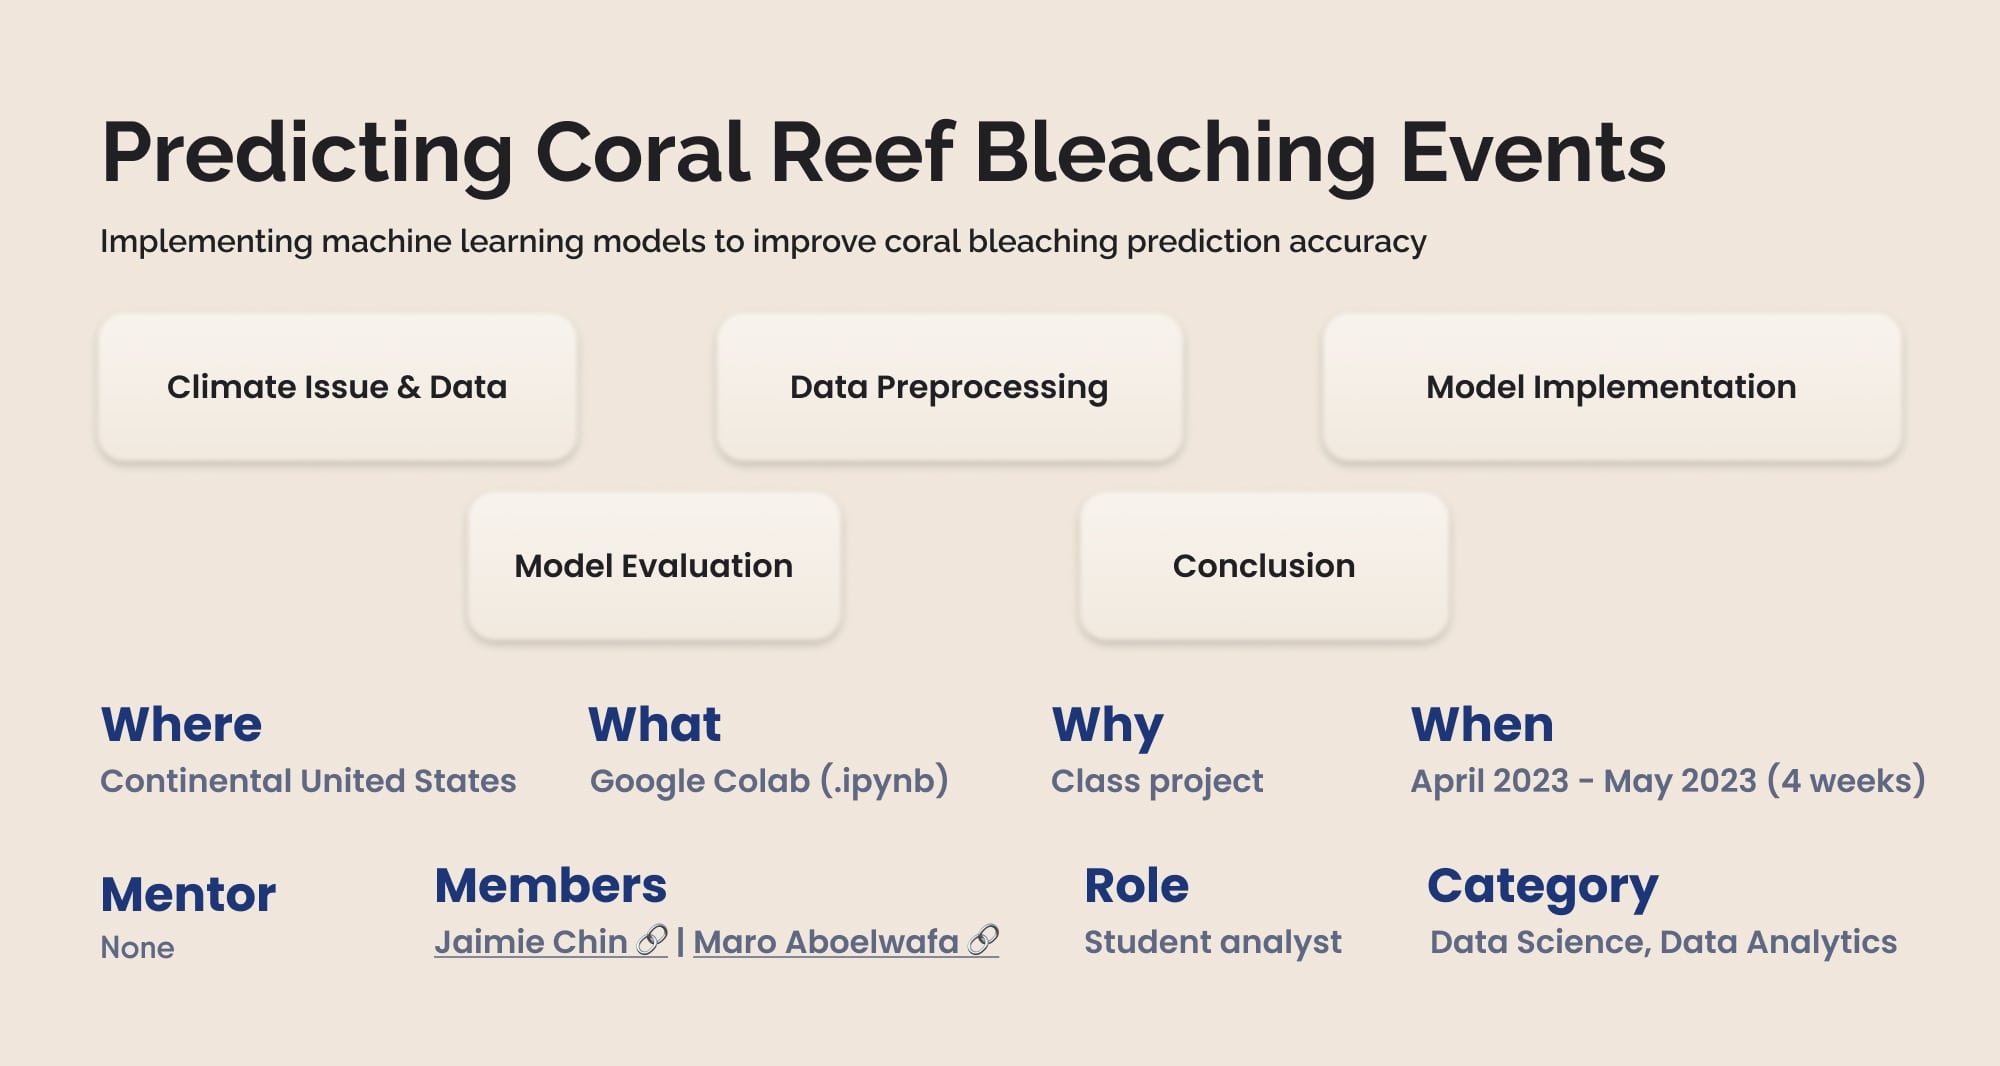This screenshot has height=1066, width=2000.
Task: Select the Where heading
Action: point(181,724)
